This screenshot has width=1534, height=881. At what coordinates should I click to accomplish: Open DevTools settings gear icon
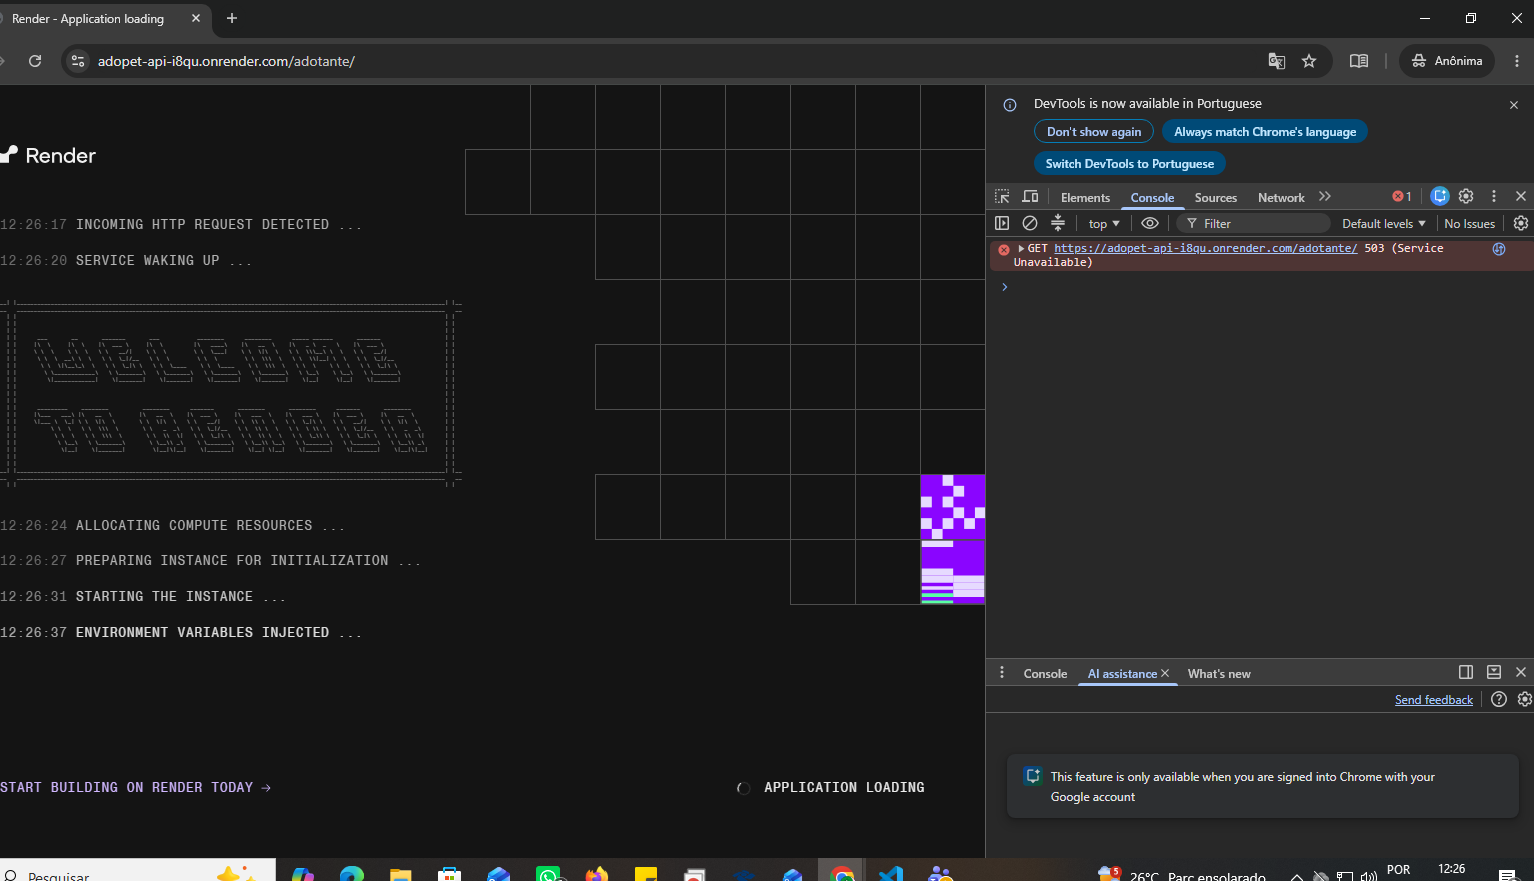point(1466,196)
